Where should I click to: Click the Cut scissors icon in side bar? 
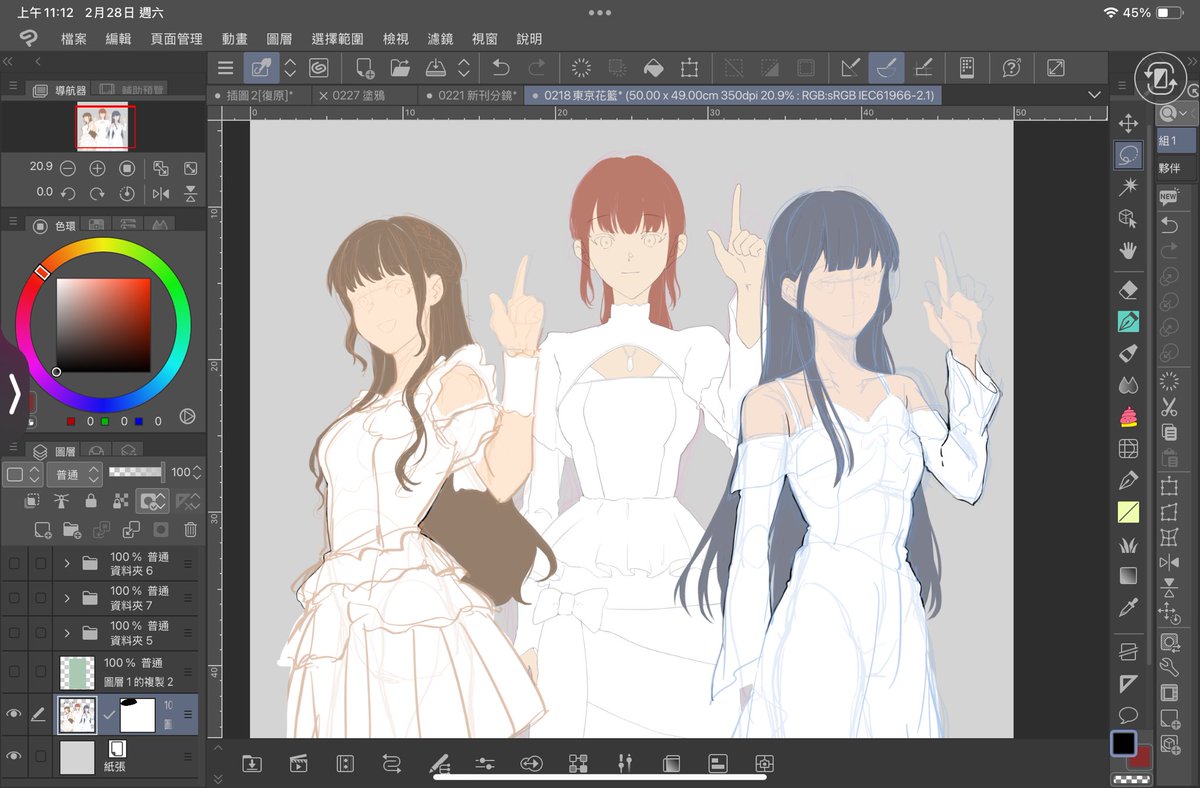(x=1169, y=407)
